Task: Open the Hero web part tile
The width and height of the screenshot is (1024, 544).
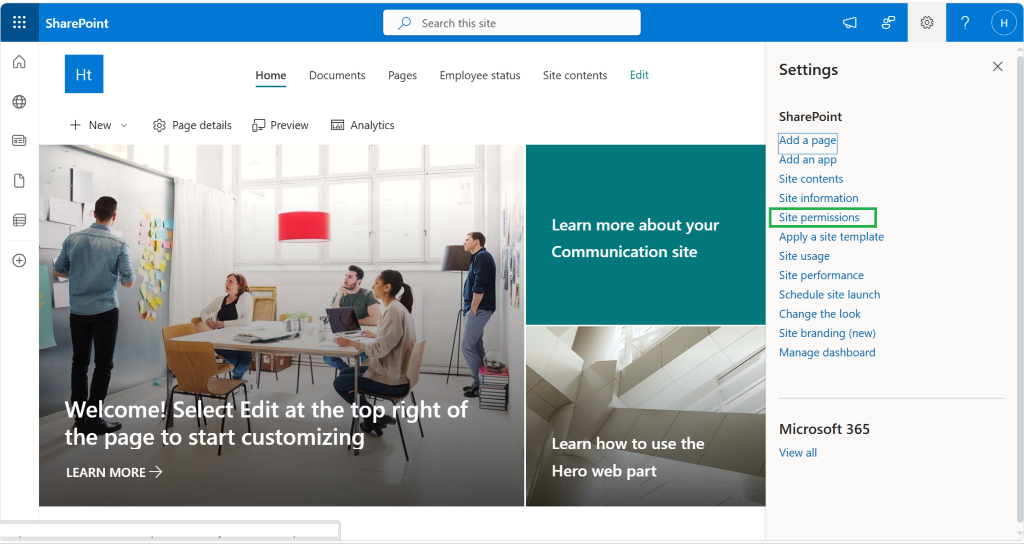Action: click(645, 416)
